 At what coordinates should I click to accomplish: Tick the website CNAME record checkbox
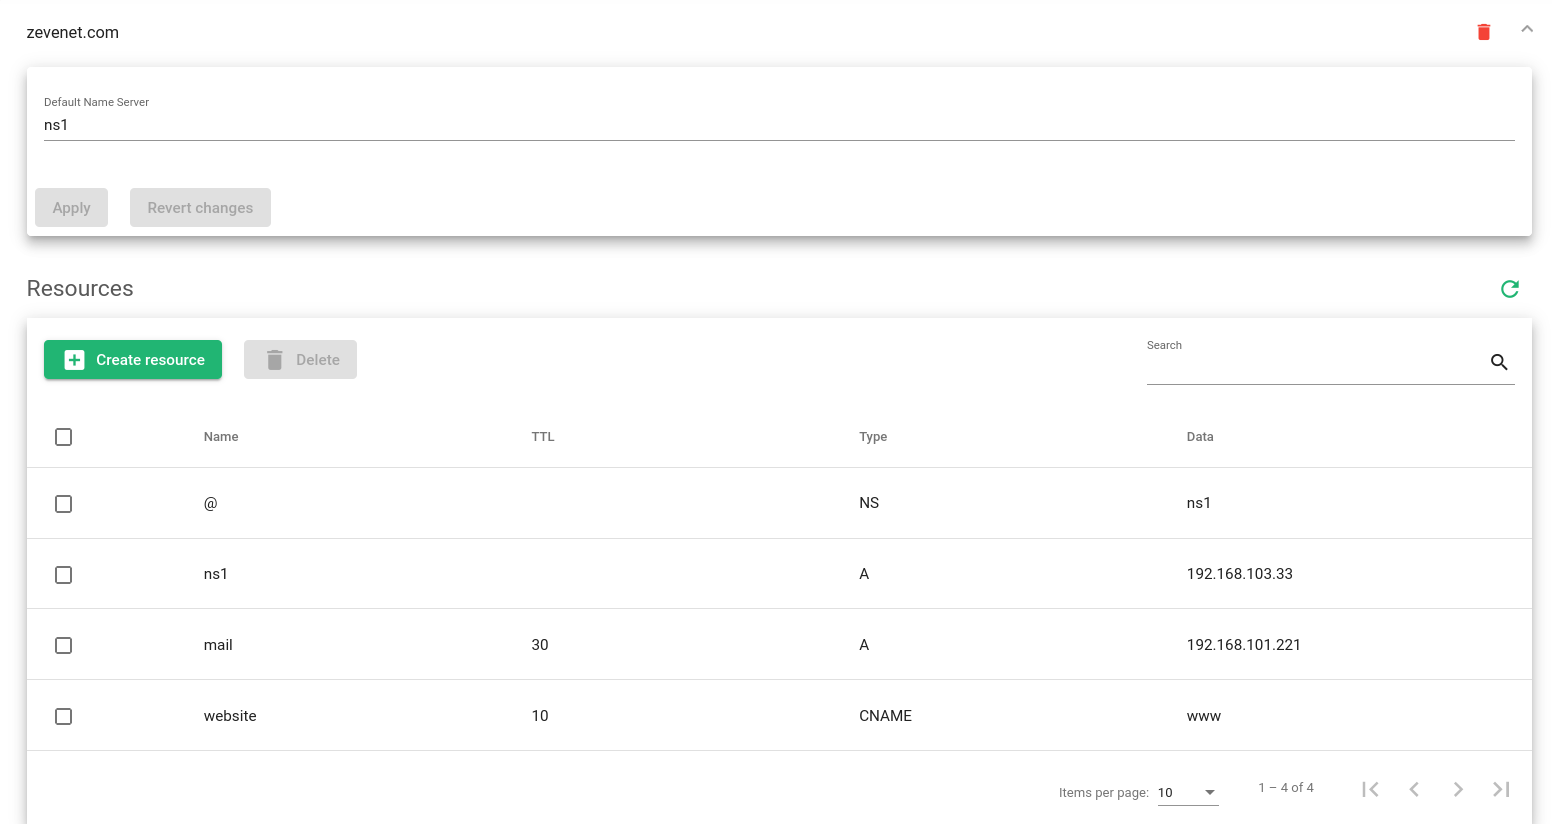(63, 717)
